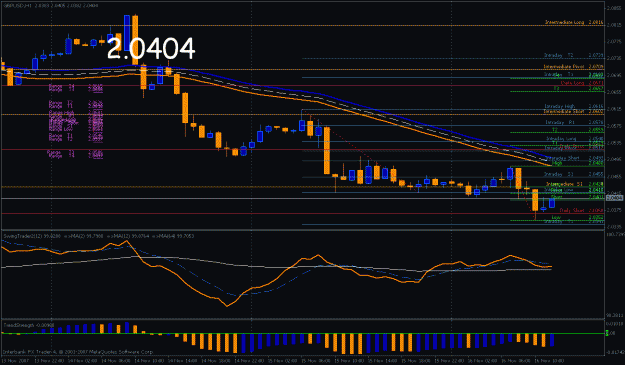Select the Intermediate Long 2.0816 level label

574,22
